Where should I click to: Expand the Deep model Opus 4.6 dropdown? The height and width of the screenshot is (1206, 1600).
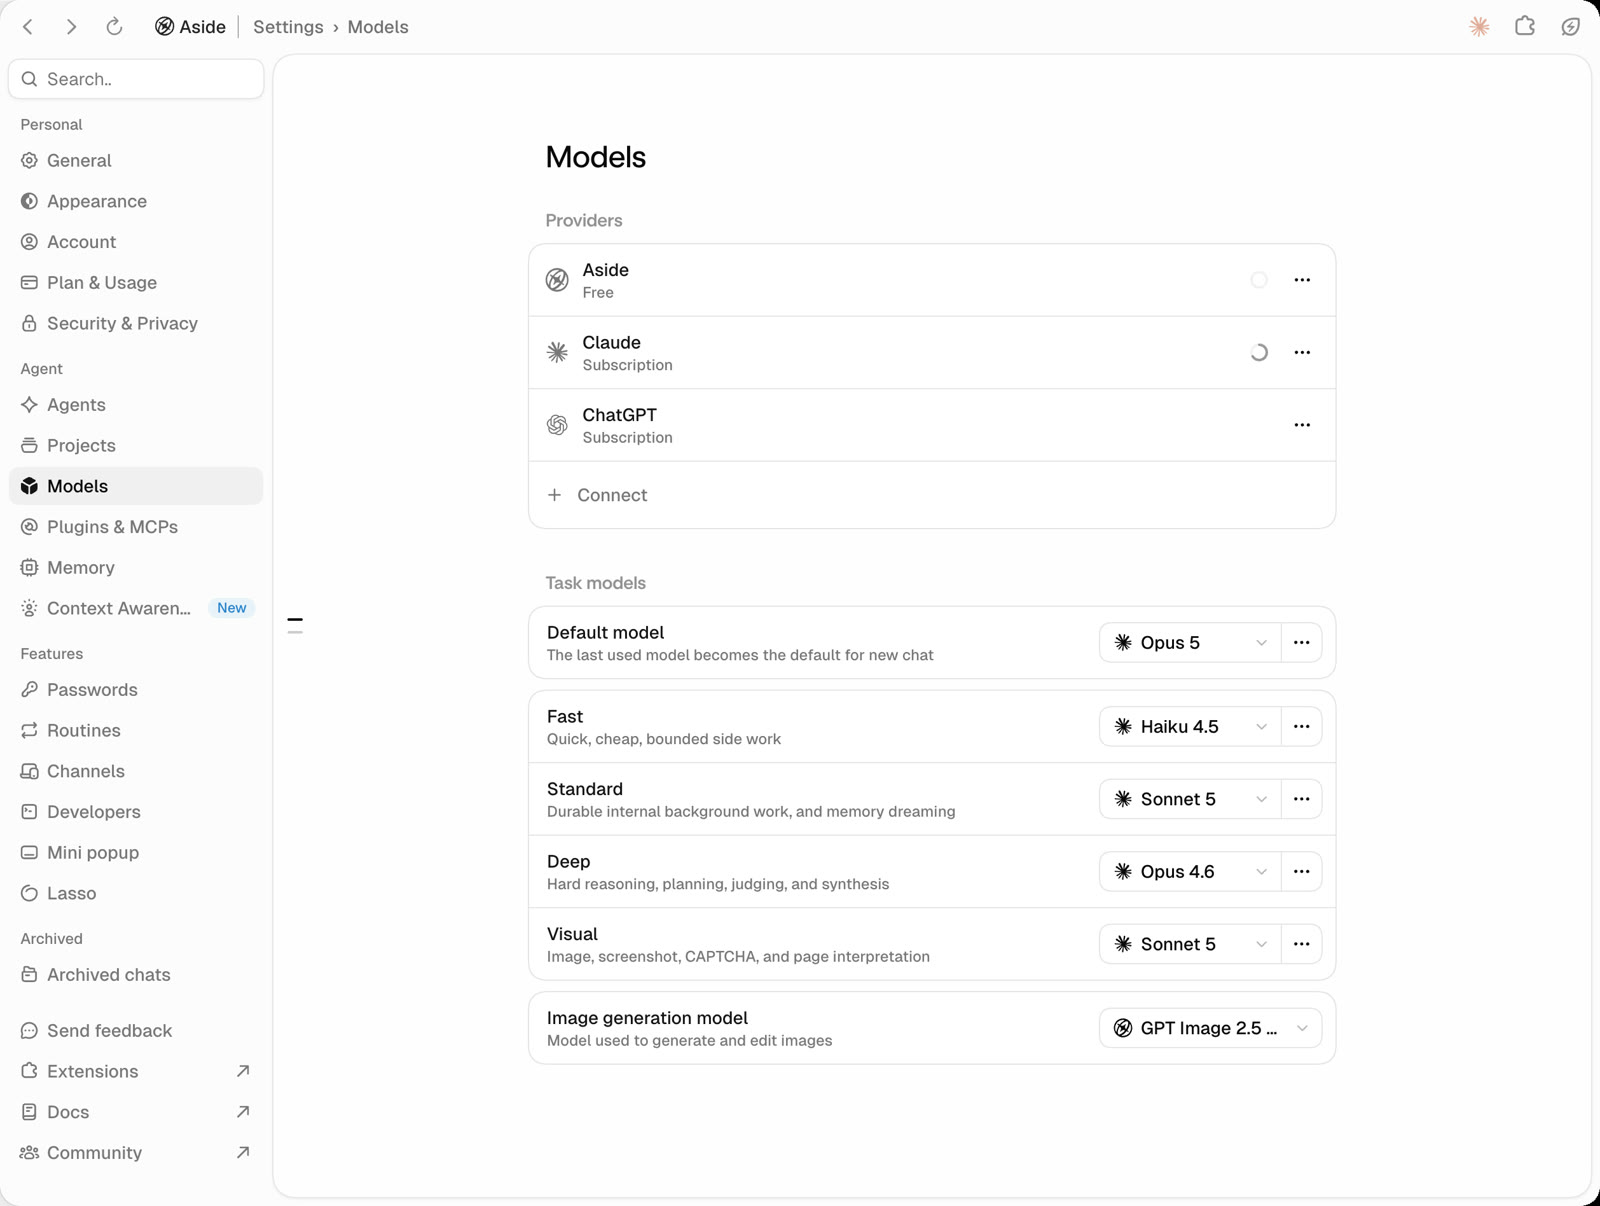point(1190,871)
